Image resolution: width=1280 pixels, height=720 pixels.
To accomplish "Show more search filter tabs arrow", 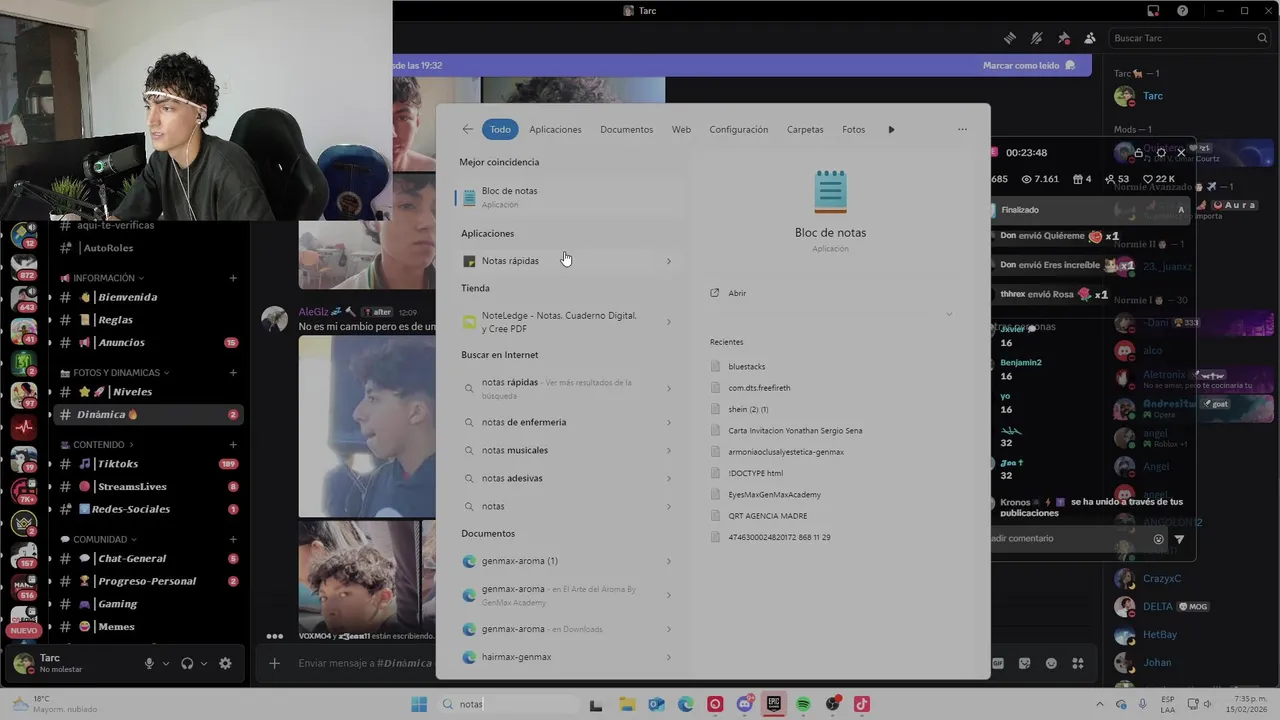I will coord(891,129).
